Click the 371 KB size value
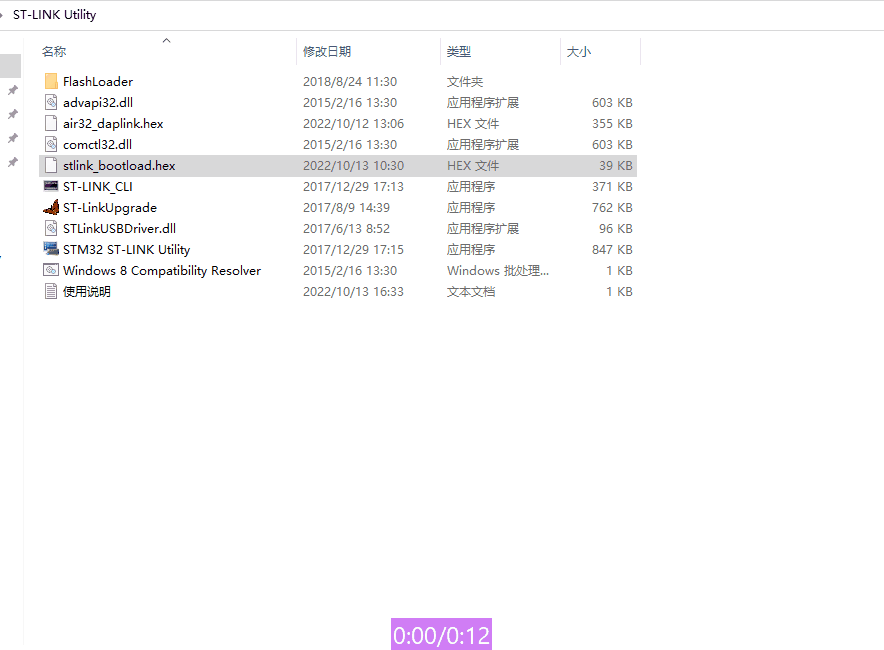Screen dimensions: 884x650 (612, 187)
